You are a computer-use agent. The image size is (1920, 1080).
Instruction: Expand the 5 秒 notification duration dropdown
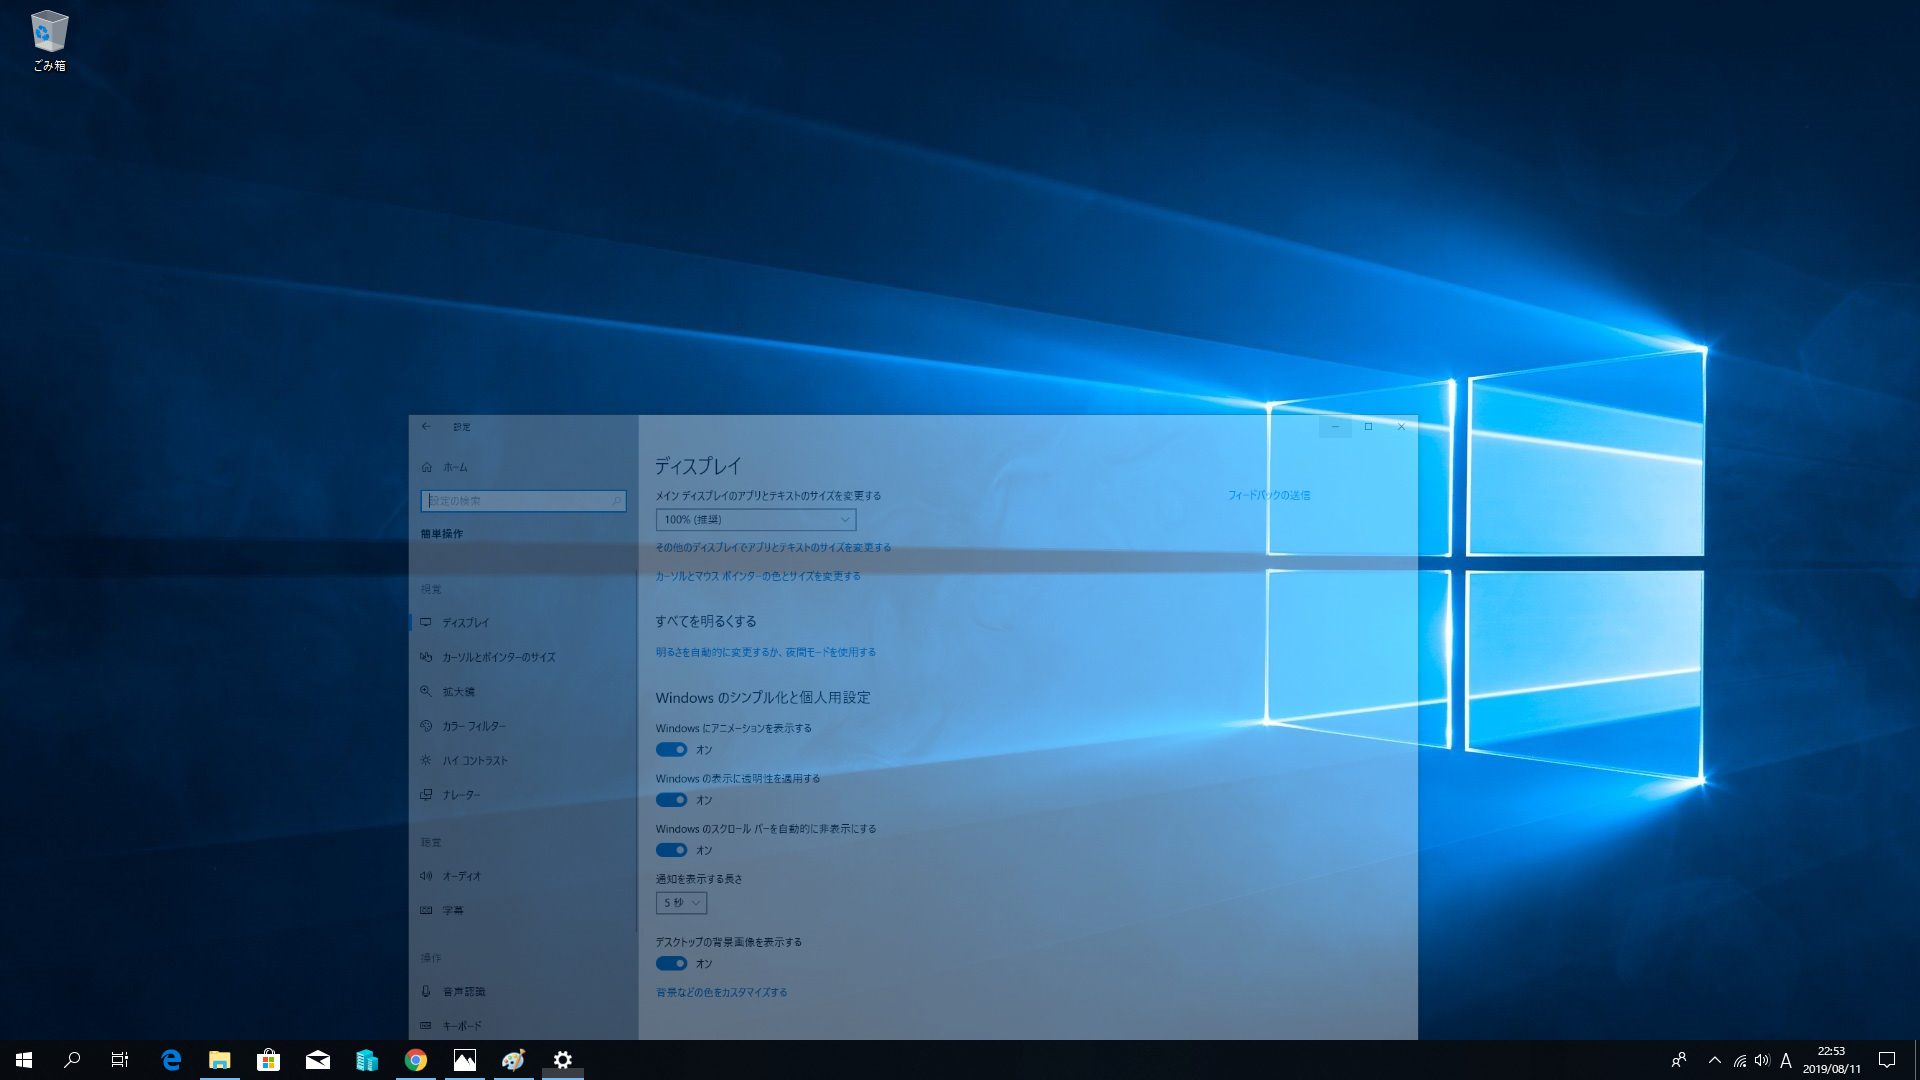[x=681, y=903]
